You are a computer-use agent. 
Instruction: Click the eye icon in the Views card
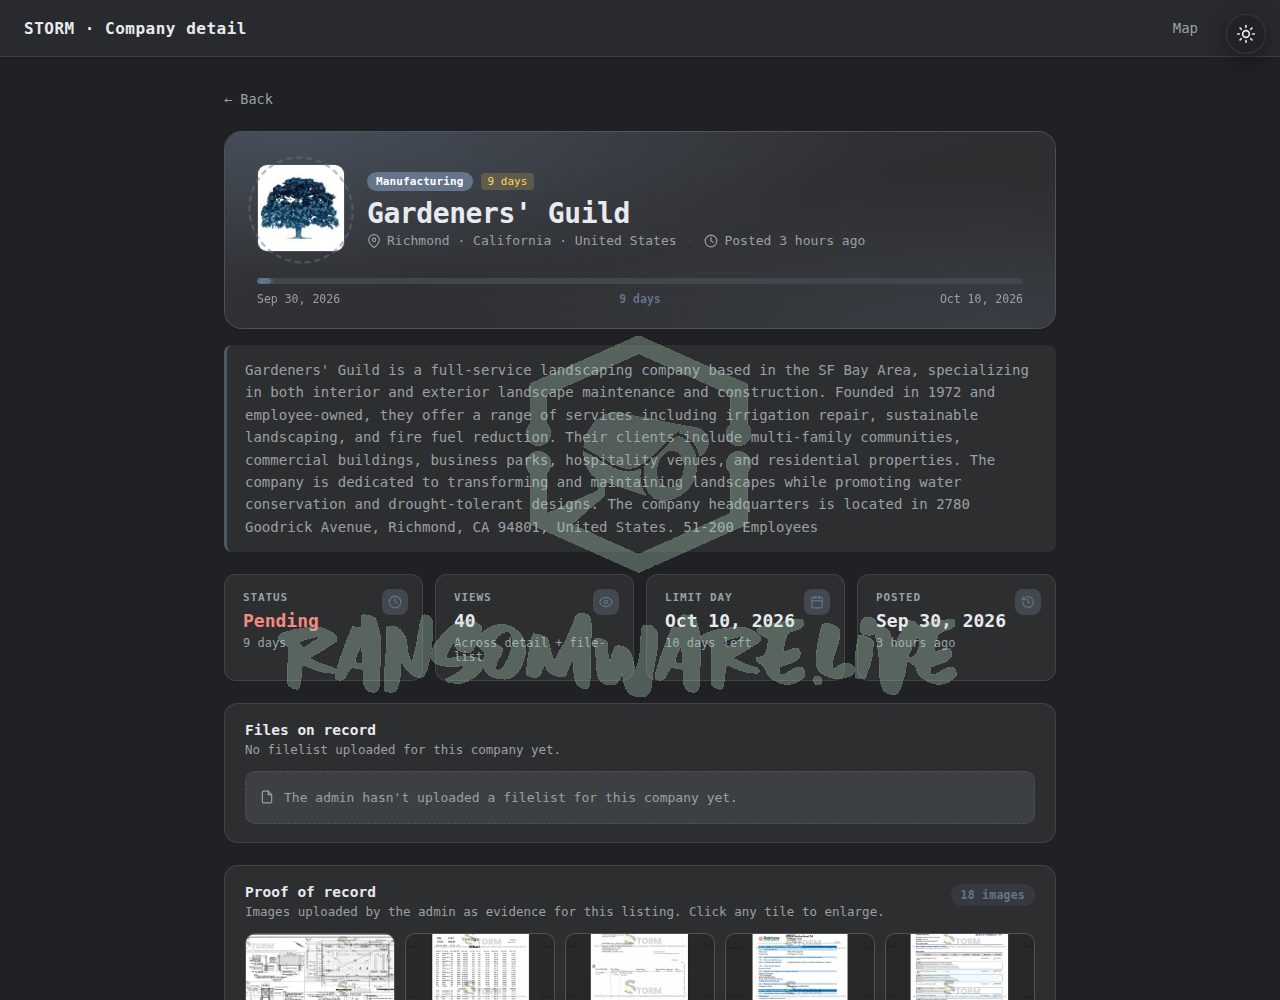coord(605,602)
